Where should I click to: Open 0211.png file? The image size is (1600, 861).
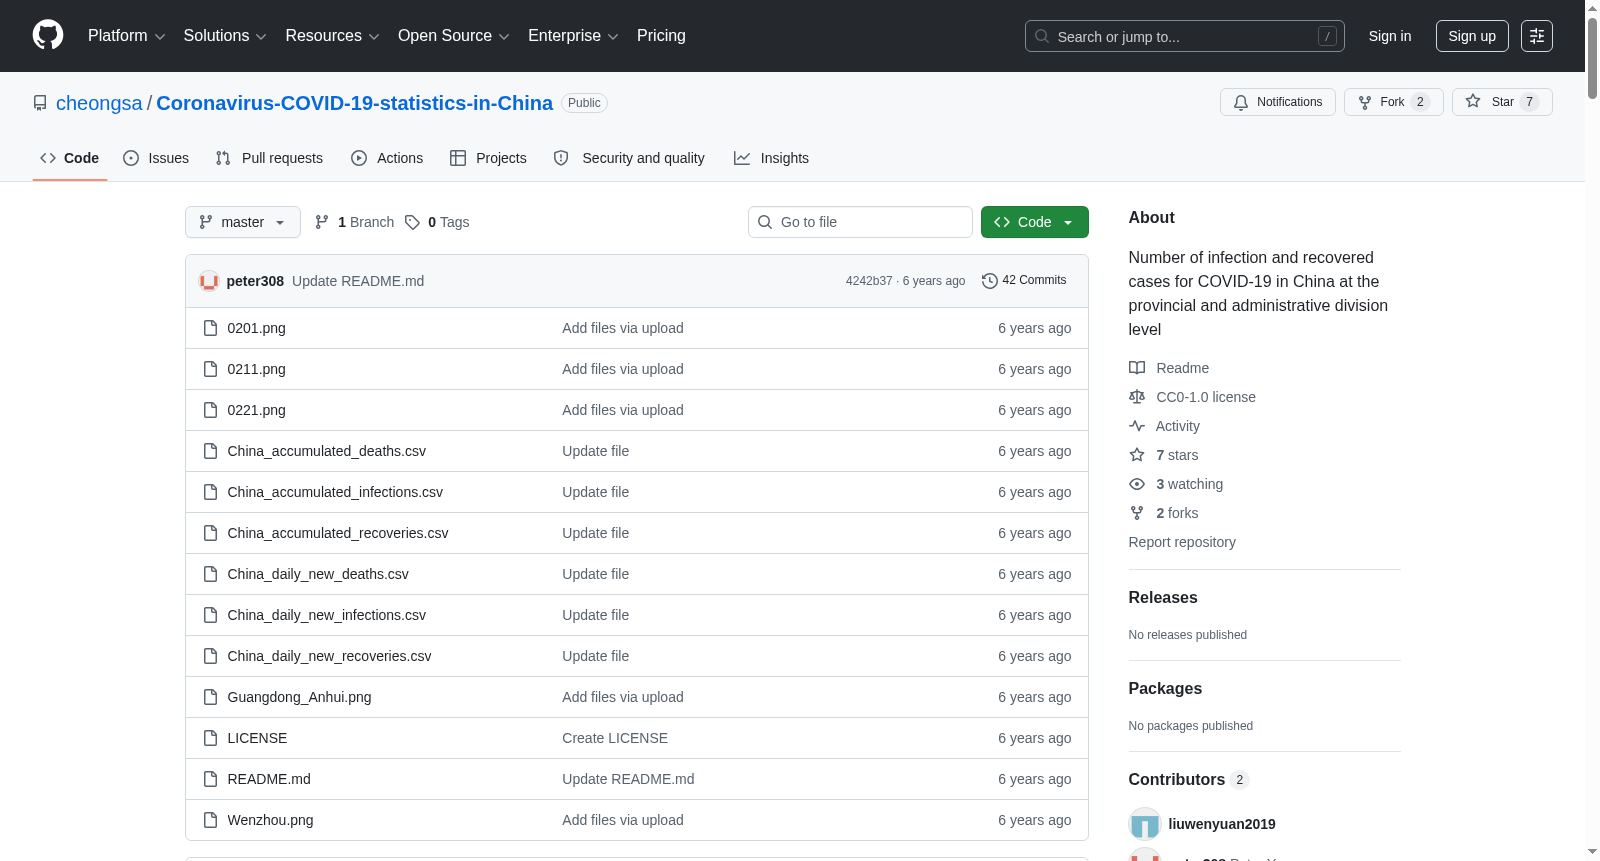[256, 369]
